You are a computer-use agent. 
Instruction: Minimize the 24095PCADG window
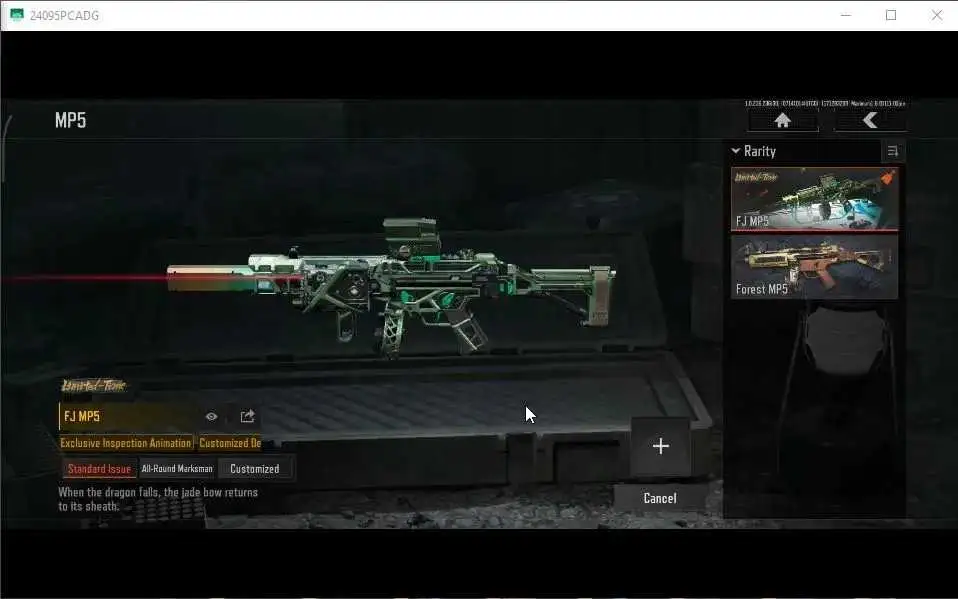(846, 15)
